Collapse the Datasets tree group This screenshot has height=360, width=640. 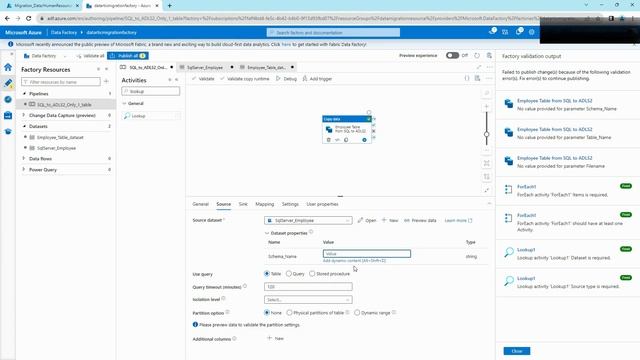24,127
